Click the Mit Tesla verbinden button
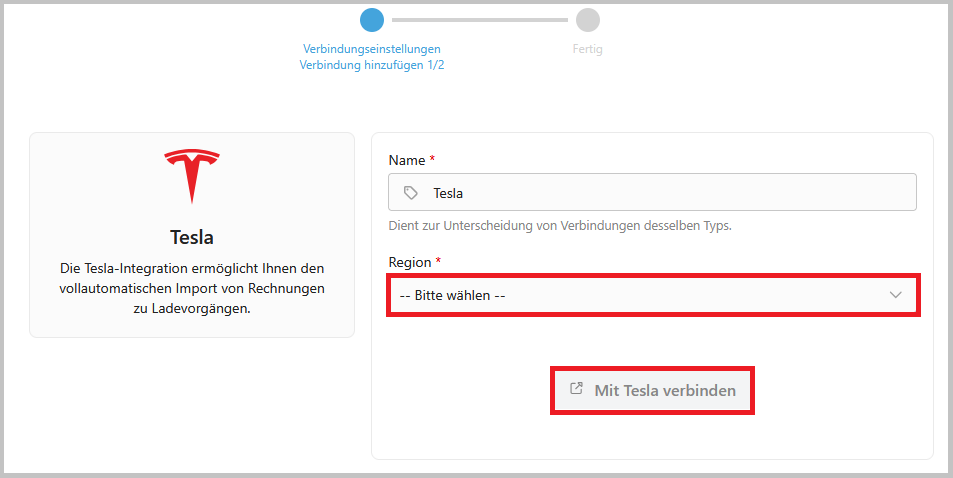The width and height of the screenshot is (953, 478). point(652,390)
